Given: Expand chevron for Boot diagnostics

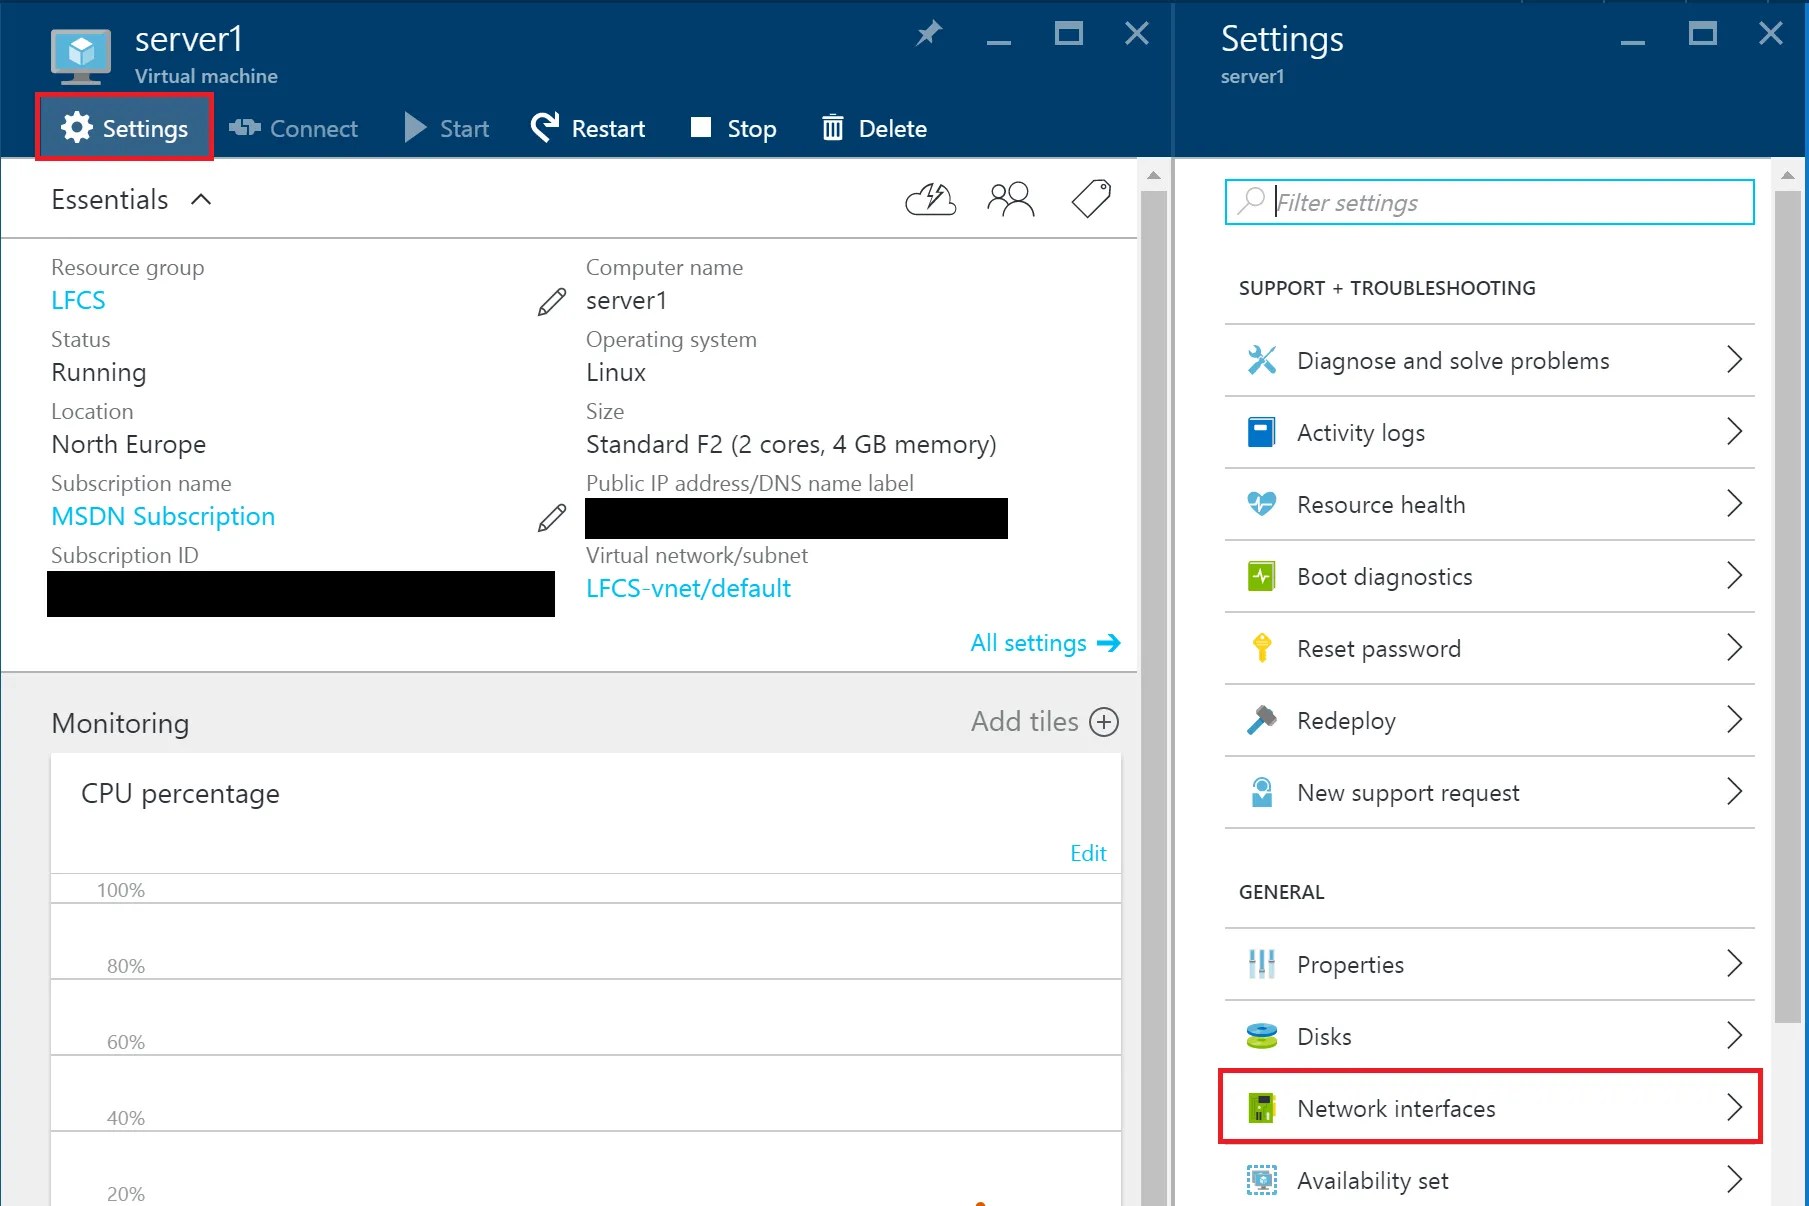Looking at the screenshot, I should tap(1735, 576).
